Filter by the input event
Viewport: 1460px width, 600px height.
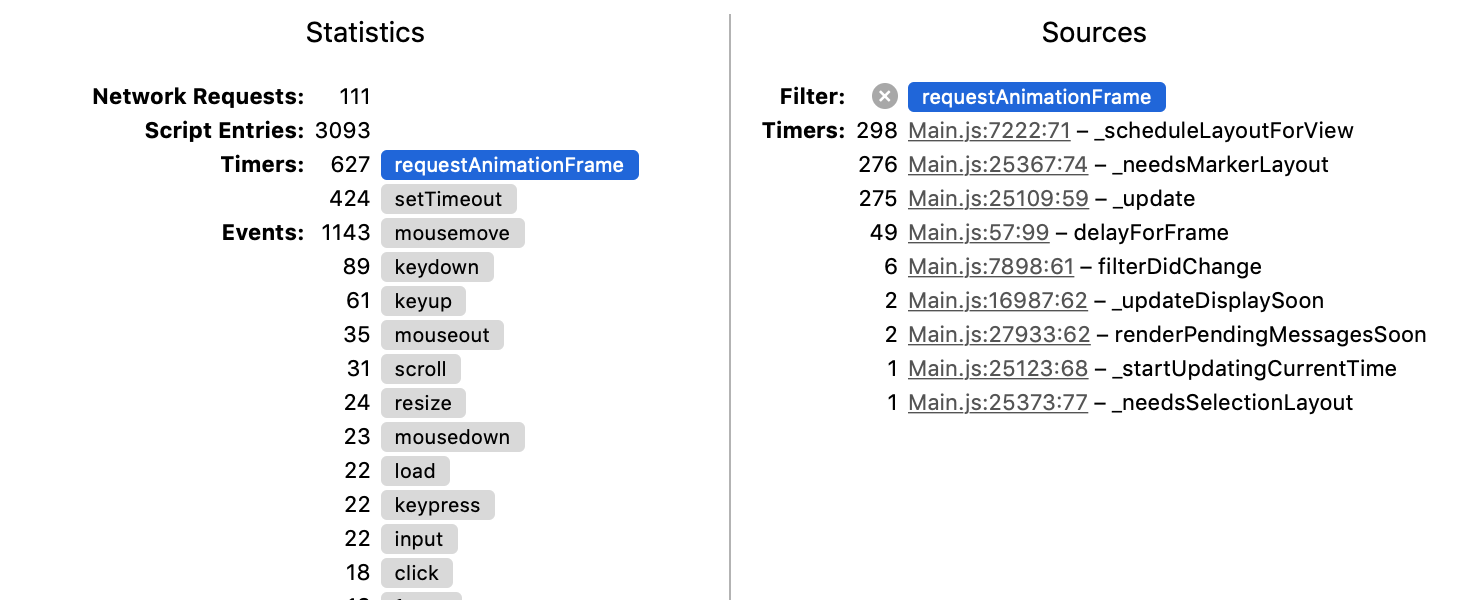pos(419,539)
